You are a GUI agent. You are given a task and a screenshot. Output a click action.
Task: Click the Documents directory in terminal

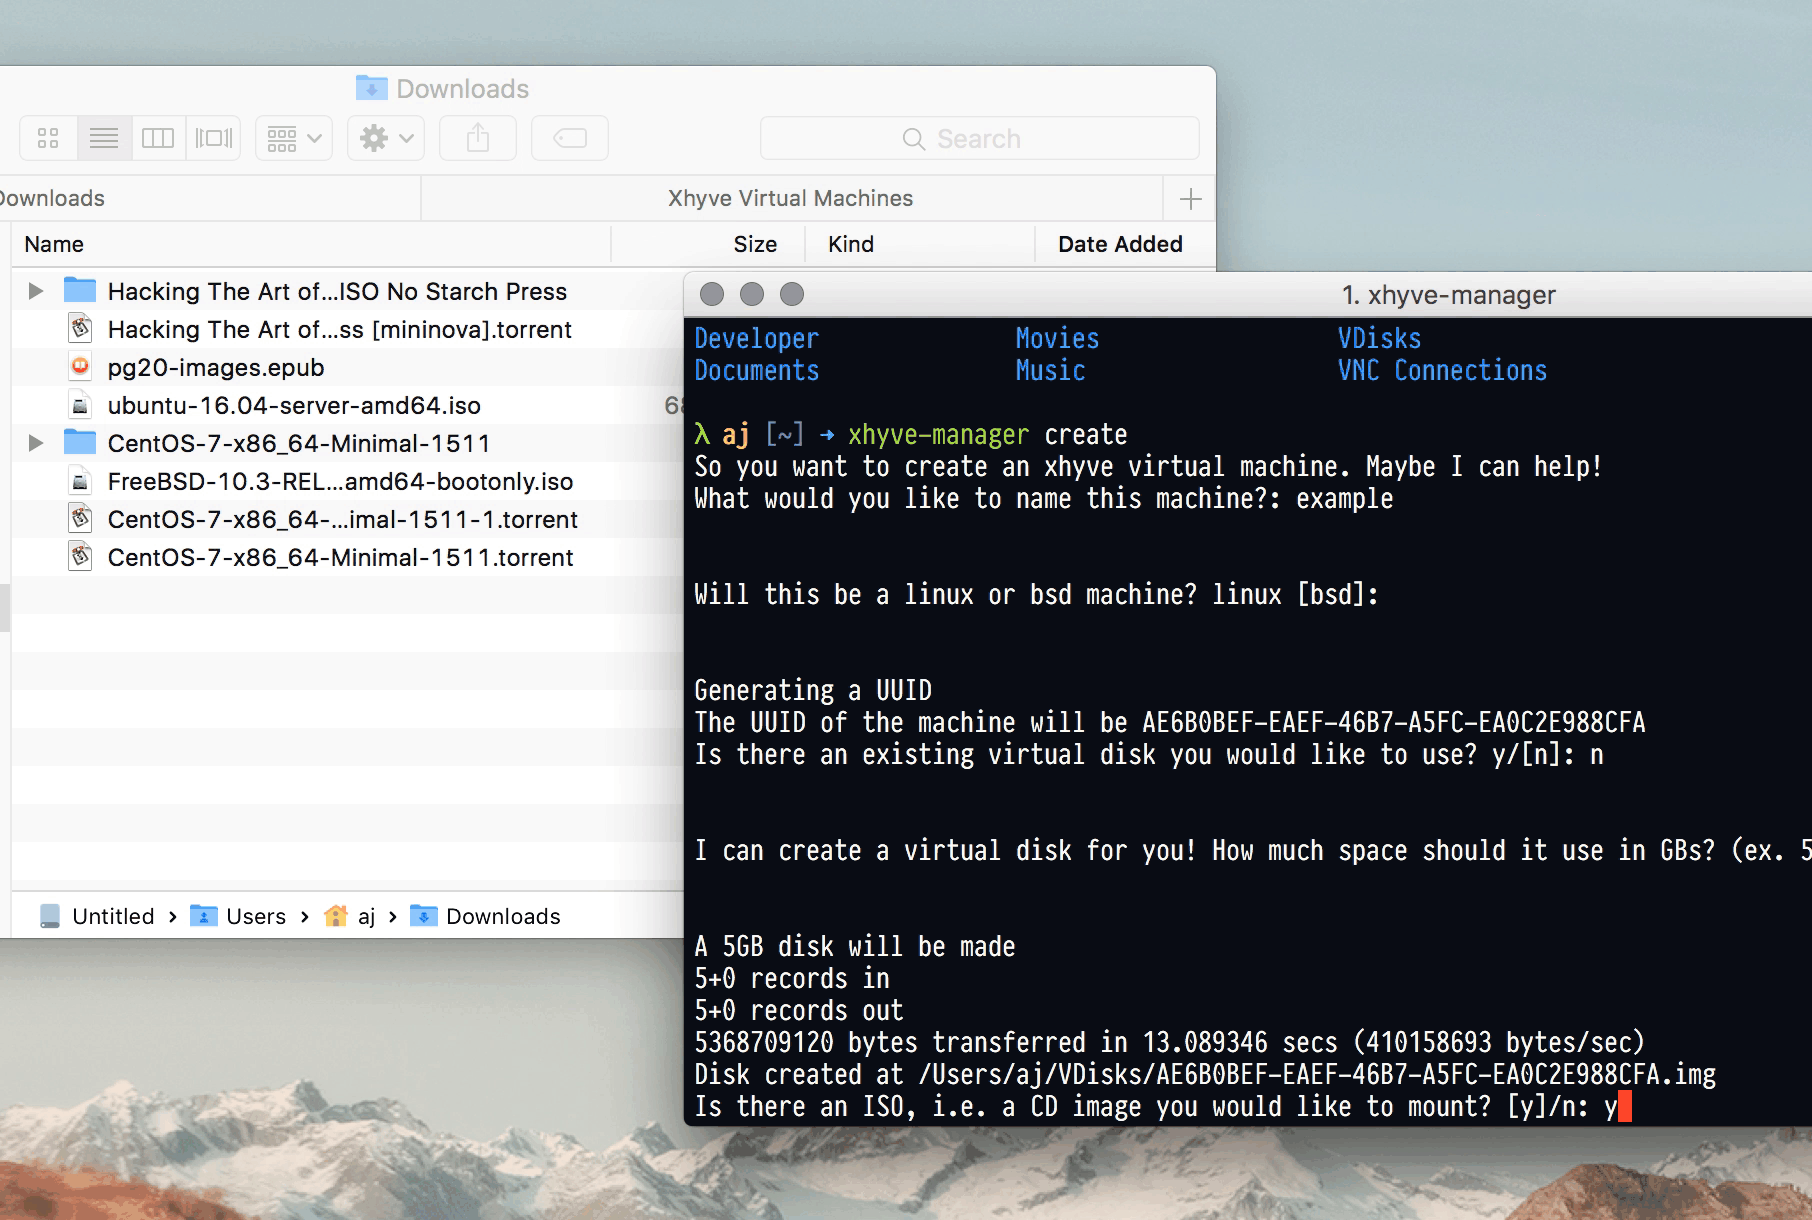coord(757,370)
